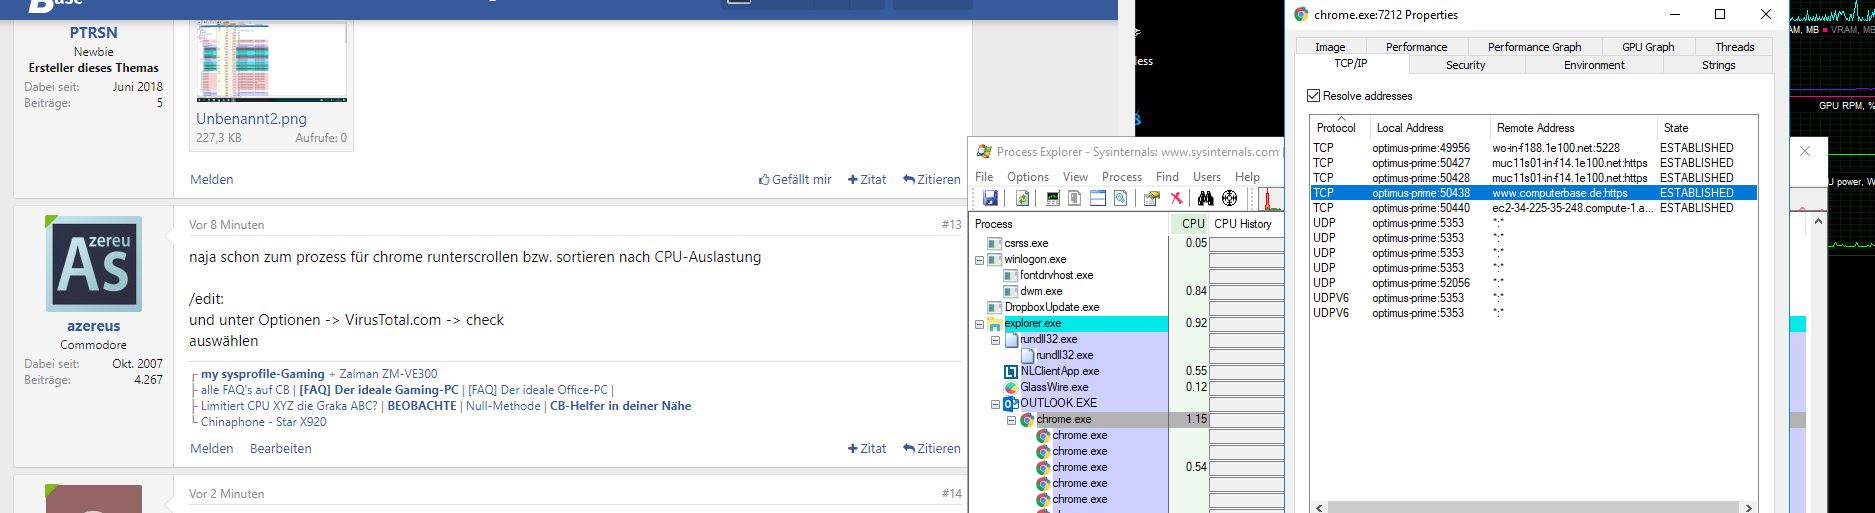Switch to the Performance Graph tab
Viewport: 1875px width, 513px height.
coord(1534,47)
